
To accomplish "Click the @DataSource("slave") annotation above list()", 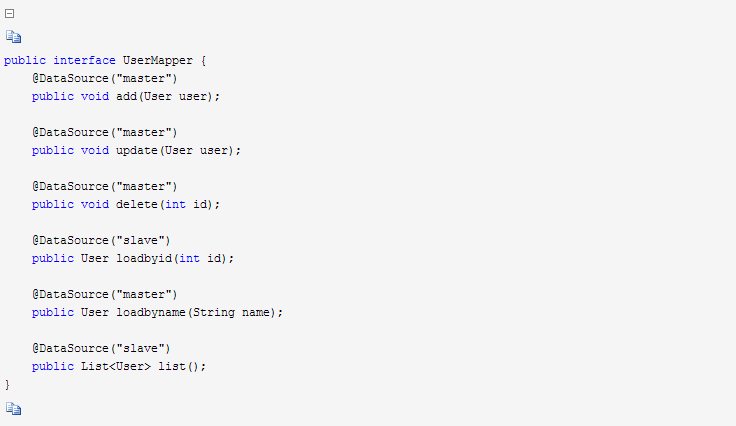I will 101,348.
